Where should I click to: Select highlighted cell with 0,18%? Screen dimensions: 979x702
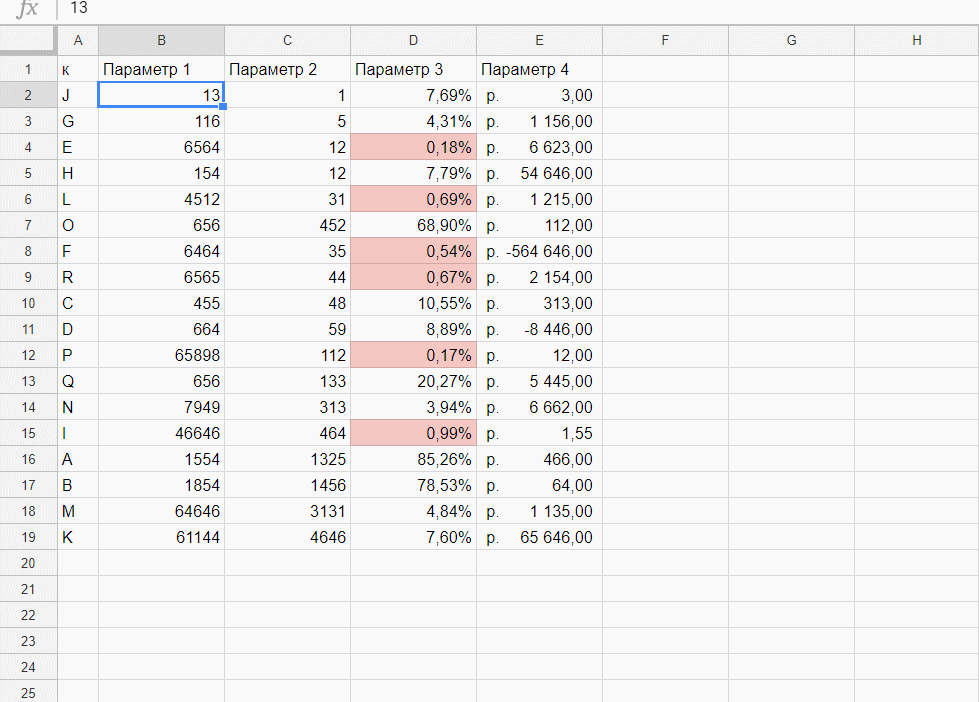coord(413,147)
